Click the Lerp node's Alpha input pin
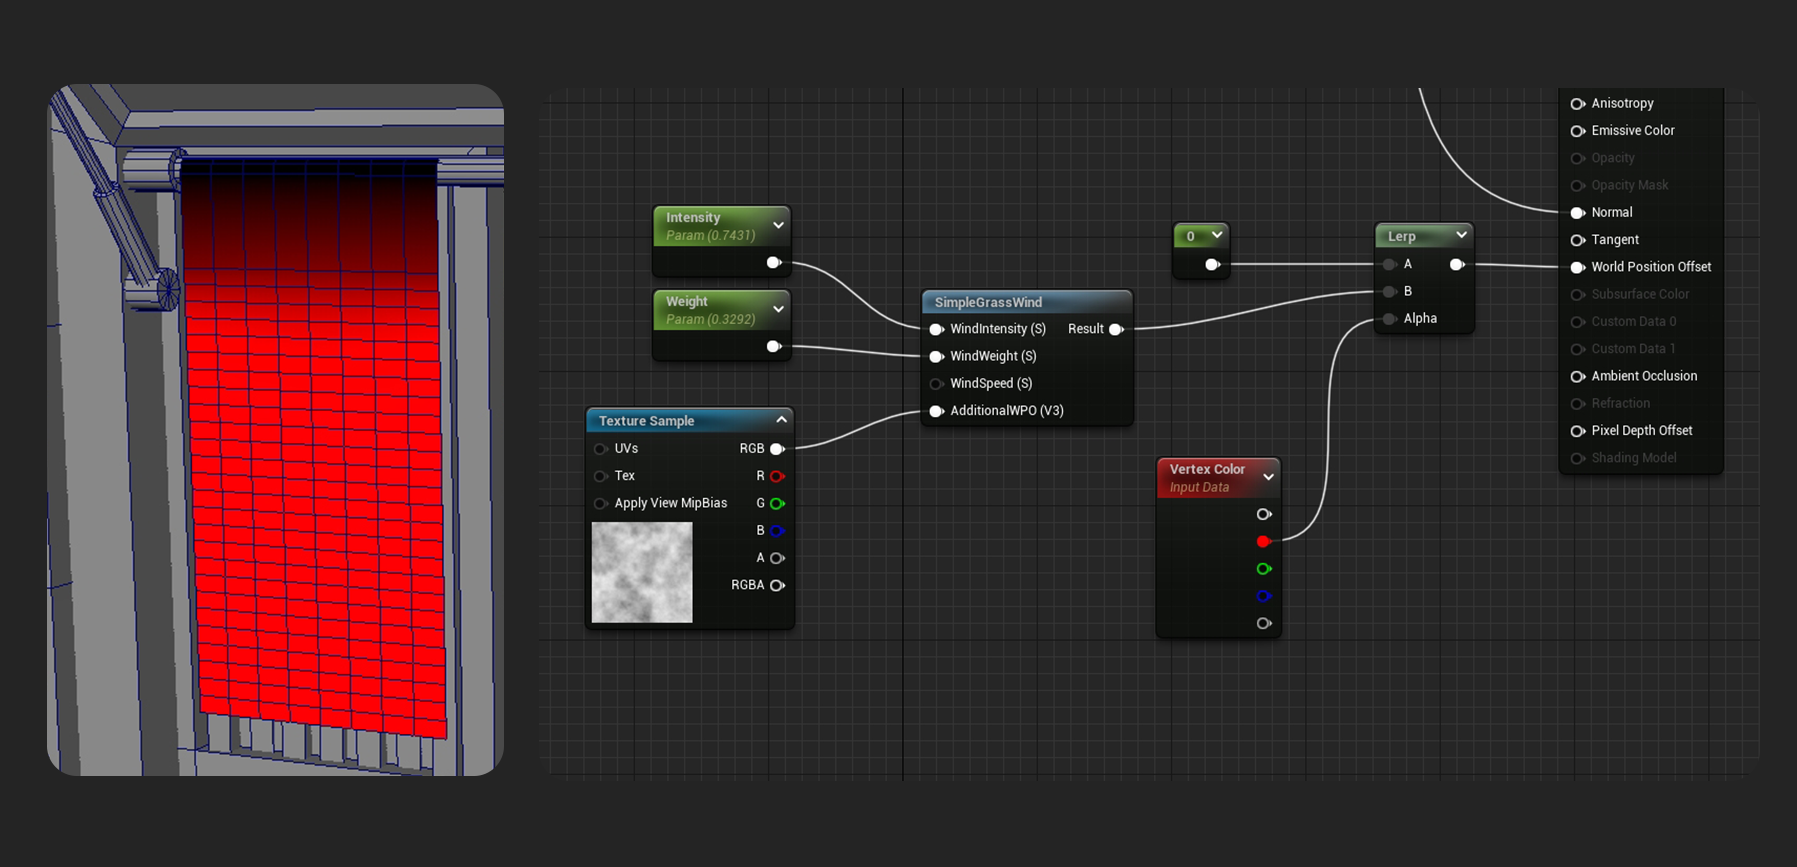Screen dimensions: 1797x867 [x=1389, y=319]
